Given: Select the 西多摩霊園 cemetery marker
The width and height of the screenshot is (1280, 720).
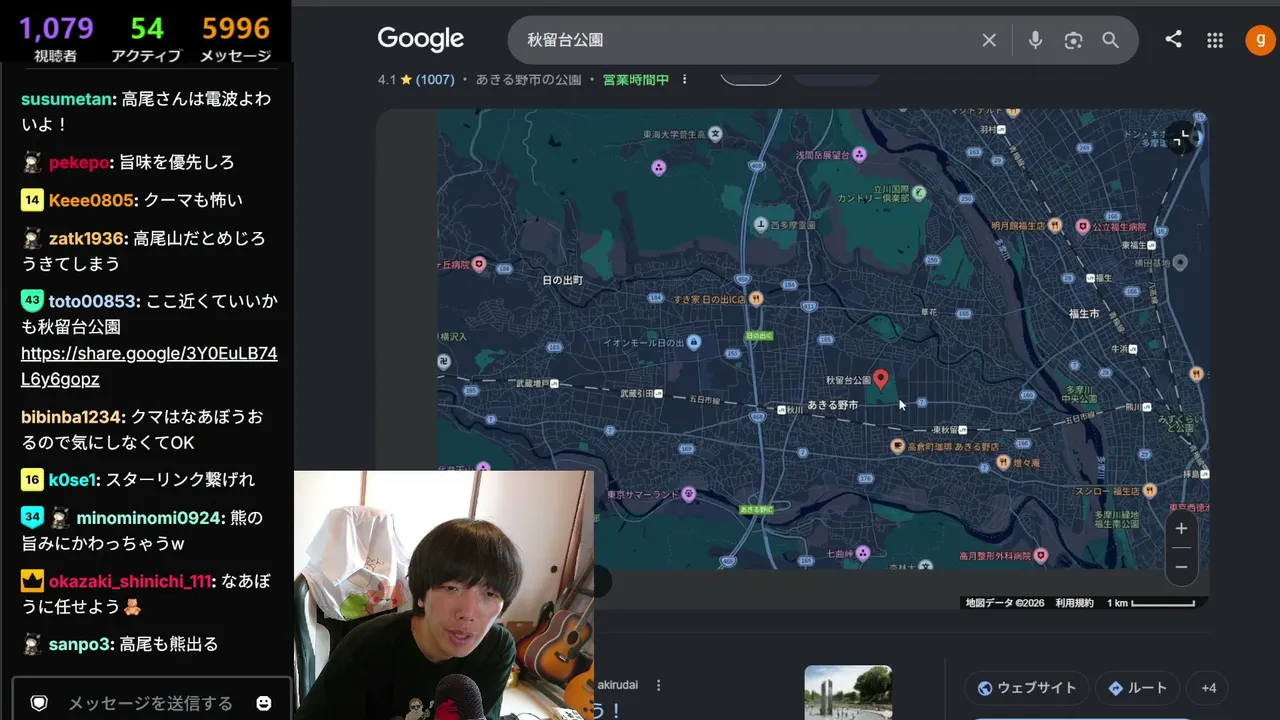Looking at the screenshot, I should click(x=759, y=226).
